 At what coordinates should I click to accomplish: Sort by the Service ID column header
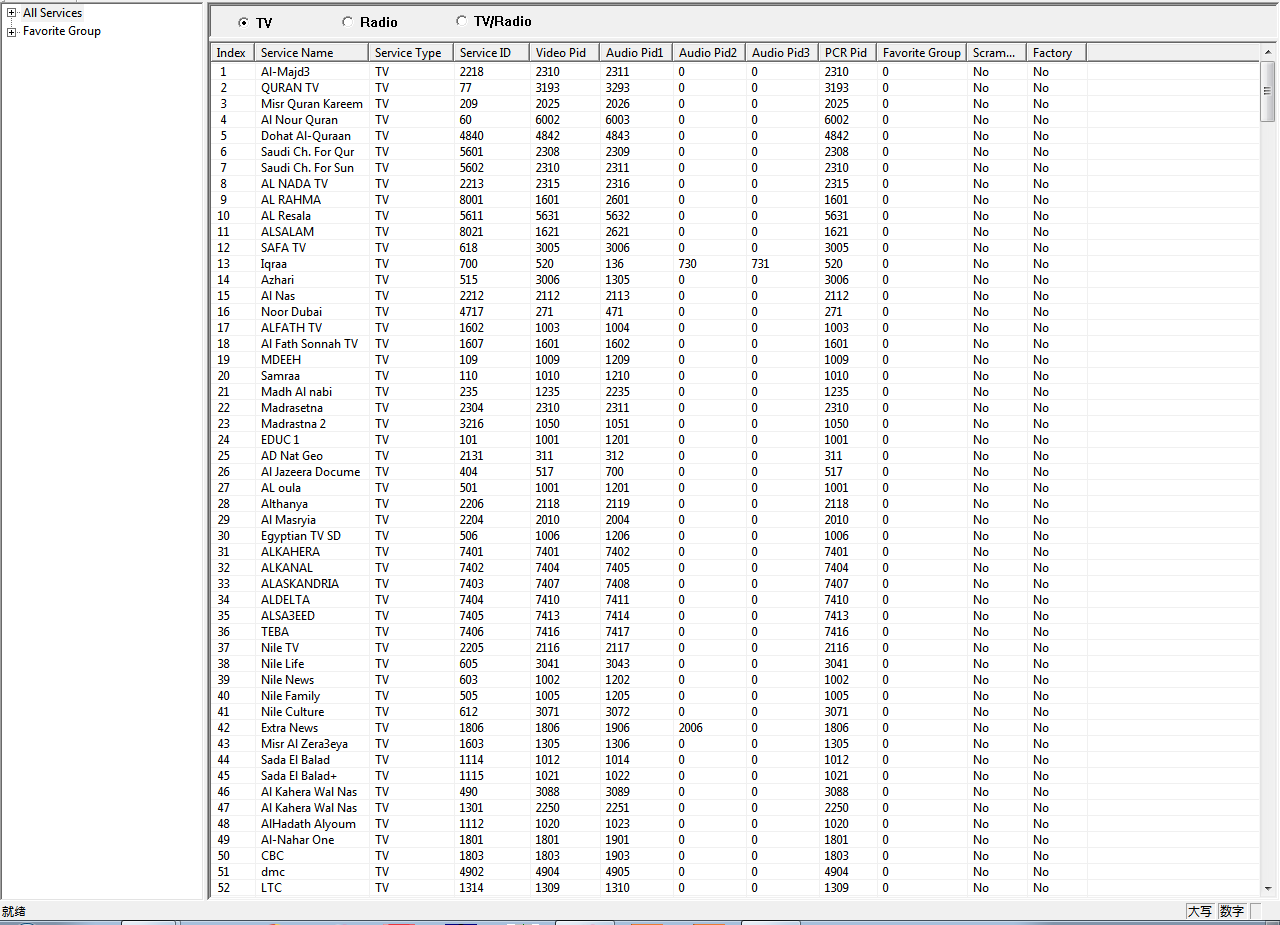490,52
